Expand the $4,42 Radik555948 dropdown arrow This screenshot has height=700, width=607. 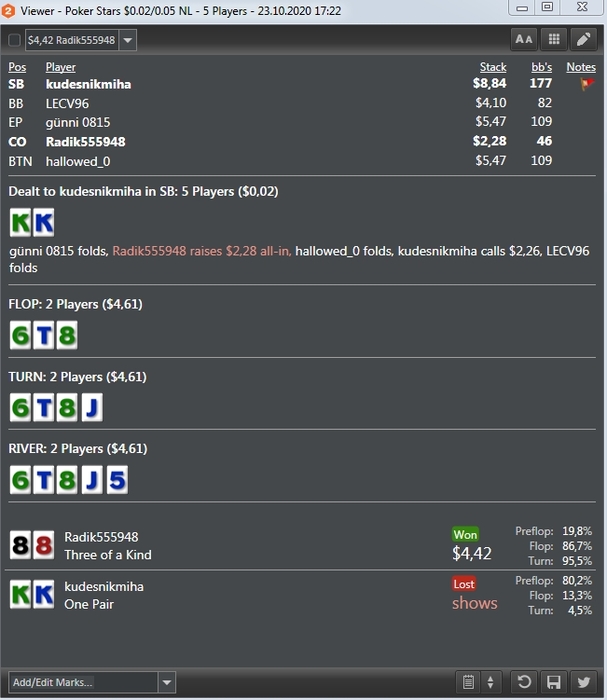click(128, 40)
